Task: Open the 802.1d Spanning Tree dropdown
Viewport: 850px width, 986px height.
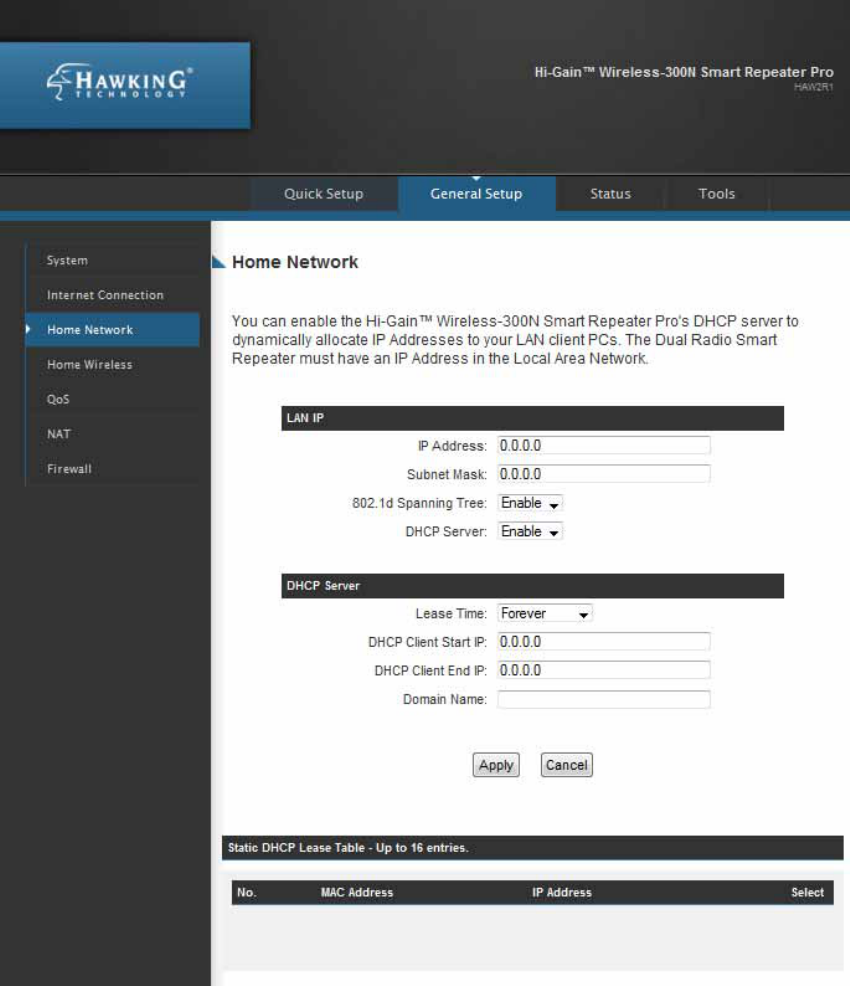Action: point(530,503)
